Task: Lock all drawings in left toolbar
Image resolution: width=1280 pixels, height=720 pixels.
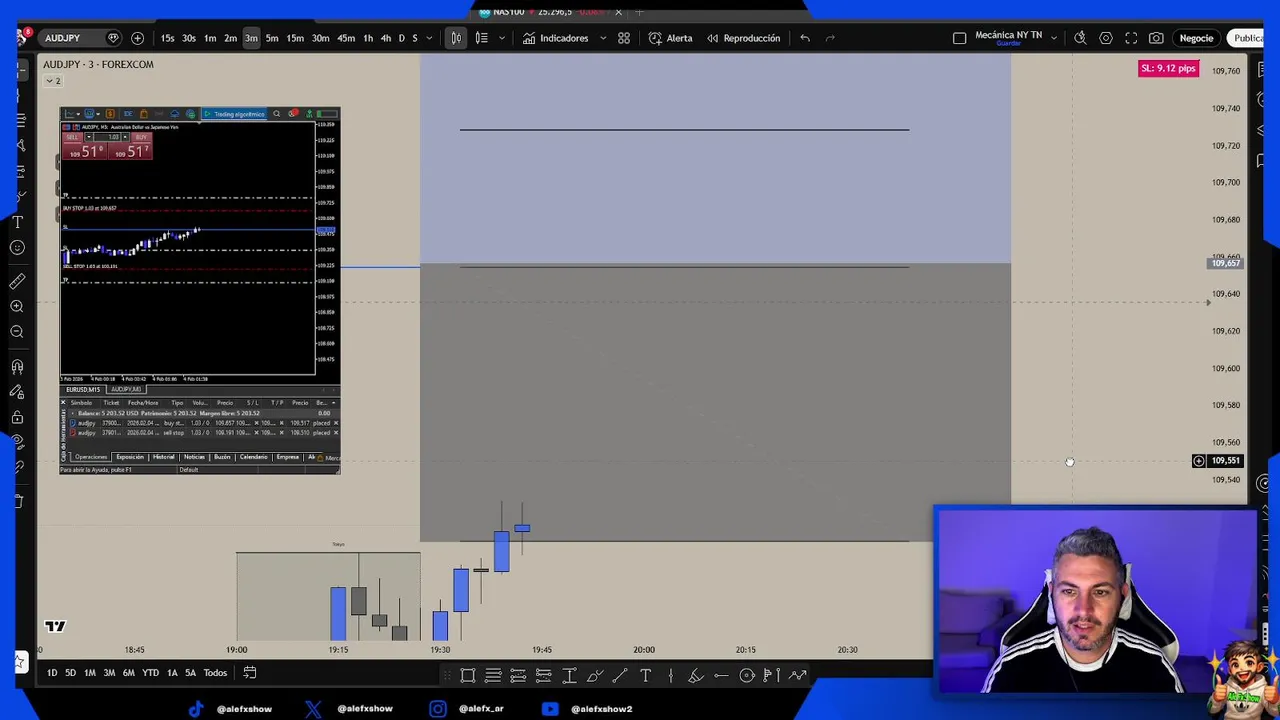Action: point(17,417)
